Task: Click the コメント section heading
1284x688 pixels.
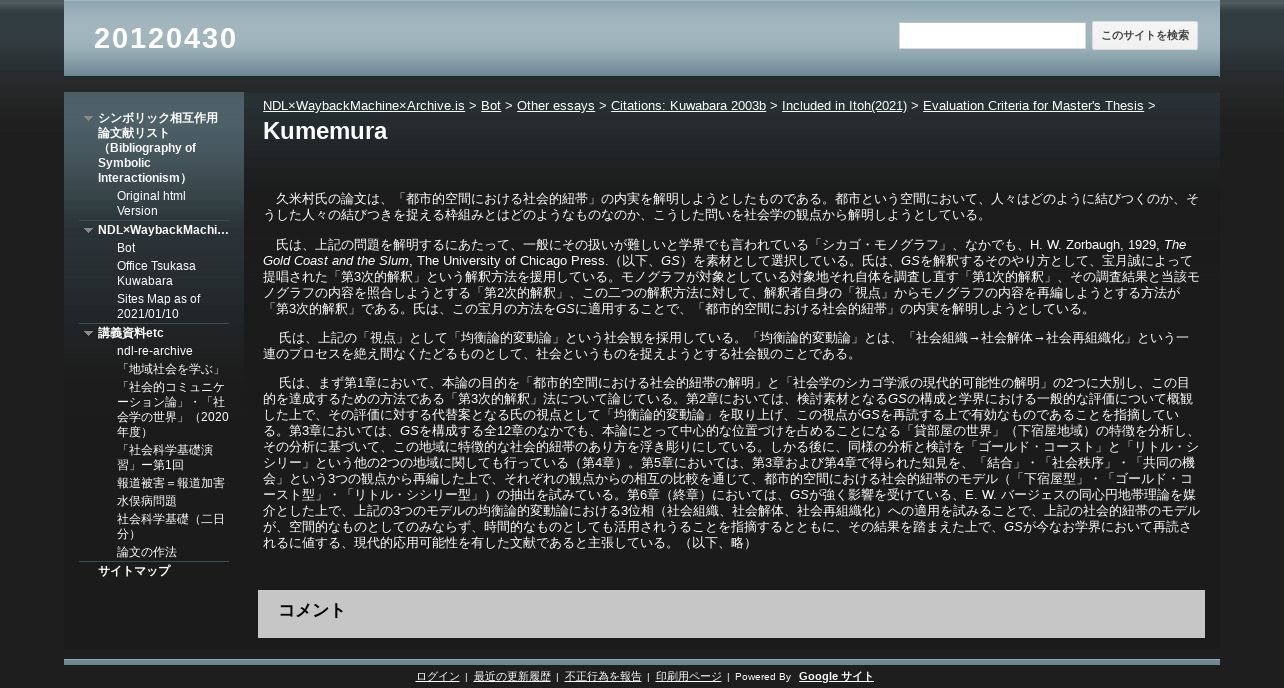Action: [x=312, y=610]
